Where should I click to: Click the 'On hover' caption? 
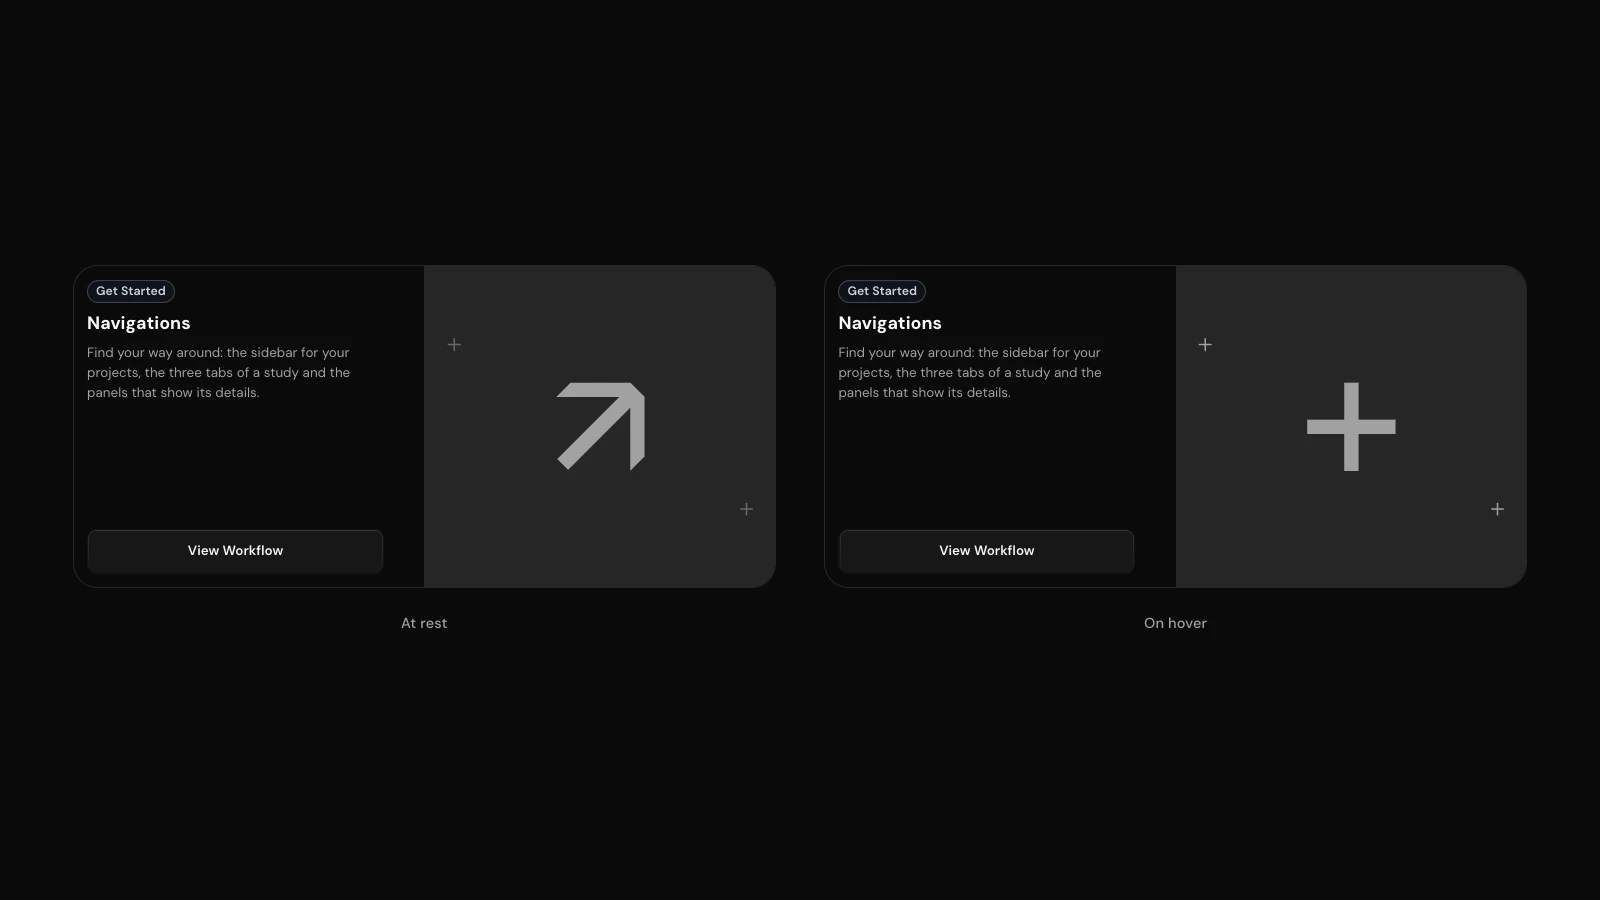tap(1175, 623)
